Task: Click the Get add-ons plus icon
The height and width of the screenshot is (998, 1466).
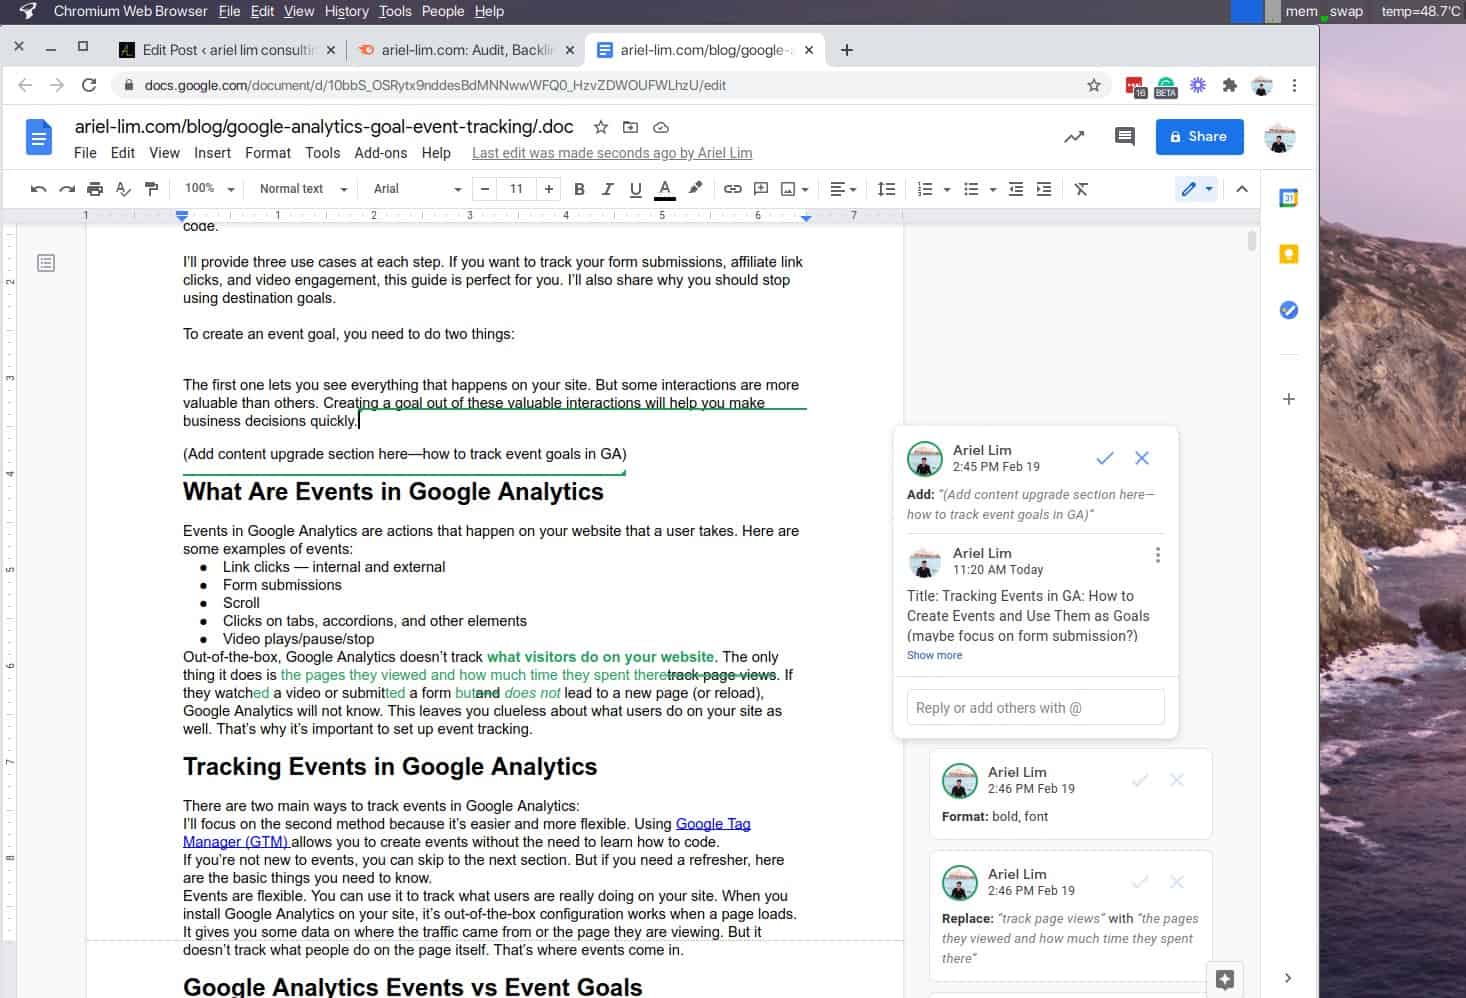Action: (1289, 399)
